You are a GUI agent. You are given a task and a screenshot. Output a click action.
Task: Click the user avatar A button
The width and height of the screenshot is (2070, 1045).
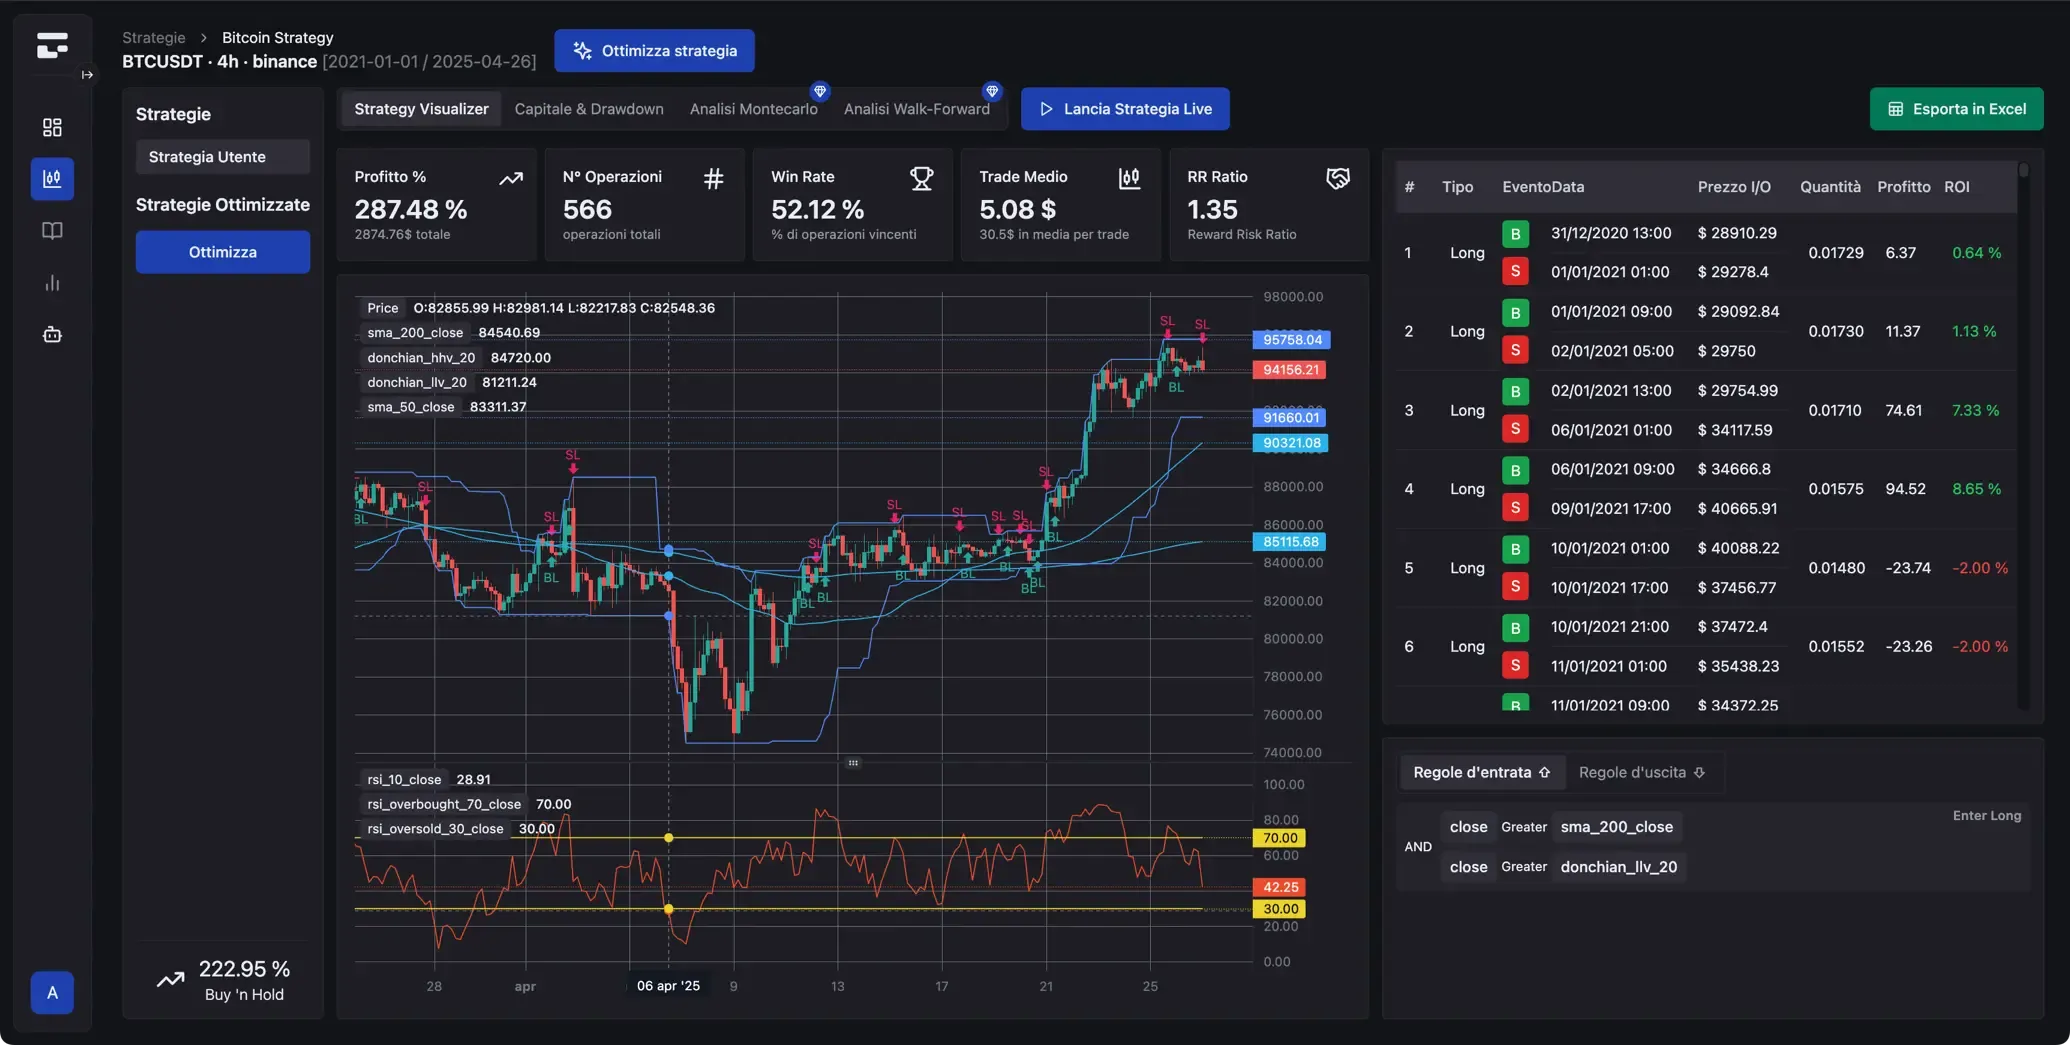[52, 993]
